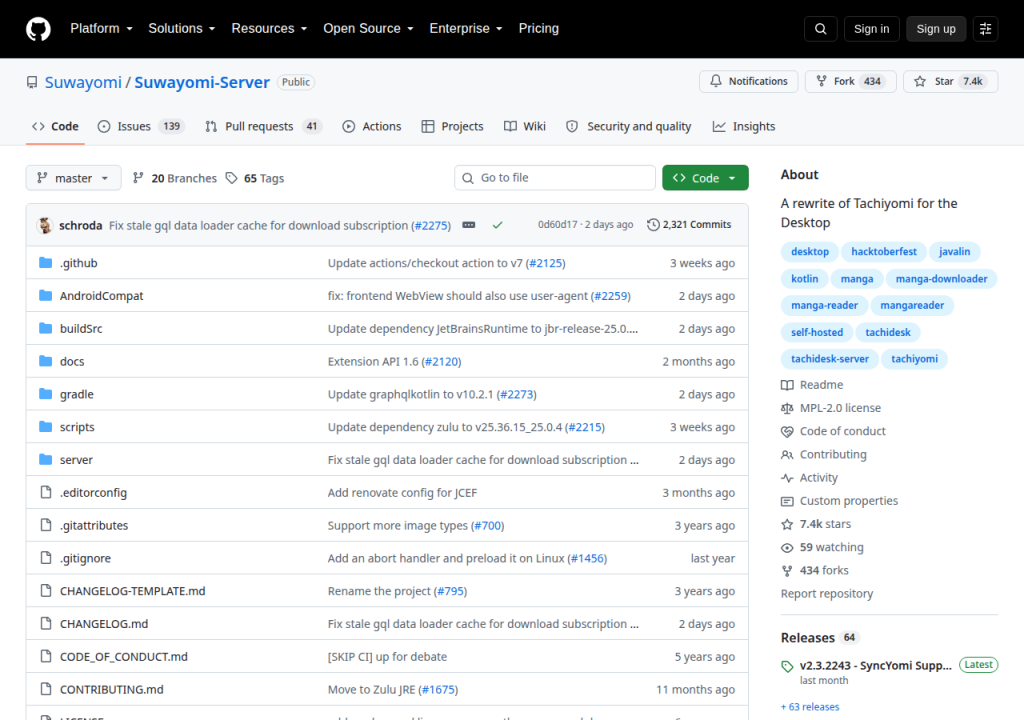Viewport: 1024px width, 720px height.
Task: Click the Notifications bell button
Action: pyautogui.click(x=748, y=81)
